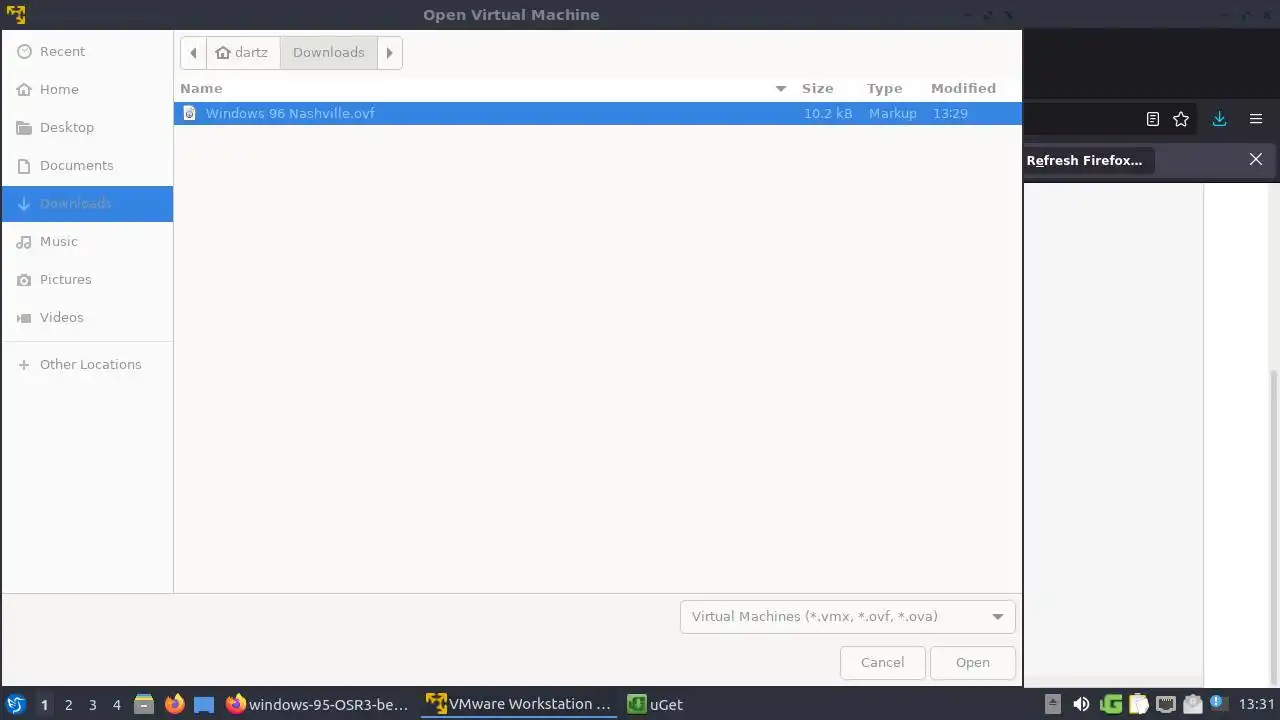Image resolution: width=1280 pixels, height=720 pixels.
Task: Open the system start menu on taskbar
Action: click(x=15, y=704)
